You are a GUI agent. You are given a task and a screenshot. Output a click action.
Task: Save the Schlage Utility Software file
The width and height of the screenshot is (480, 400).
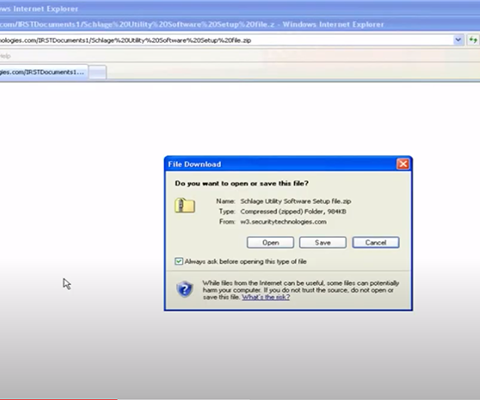323,242
